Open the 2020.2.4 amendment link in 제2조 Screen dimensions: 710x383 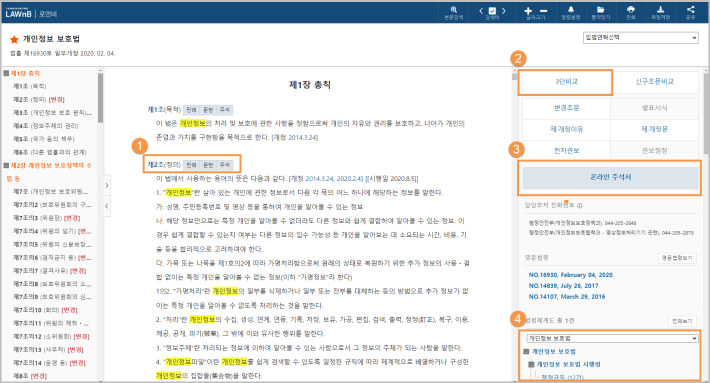[x=349, y=178]
